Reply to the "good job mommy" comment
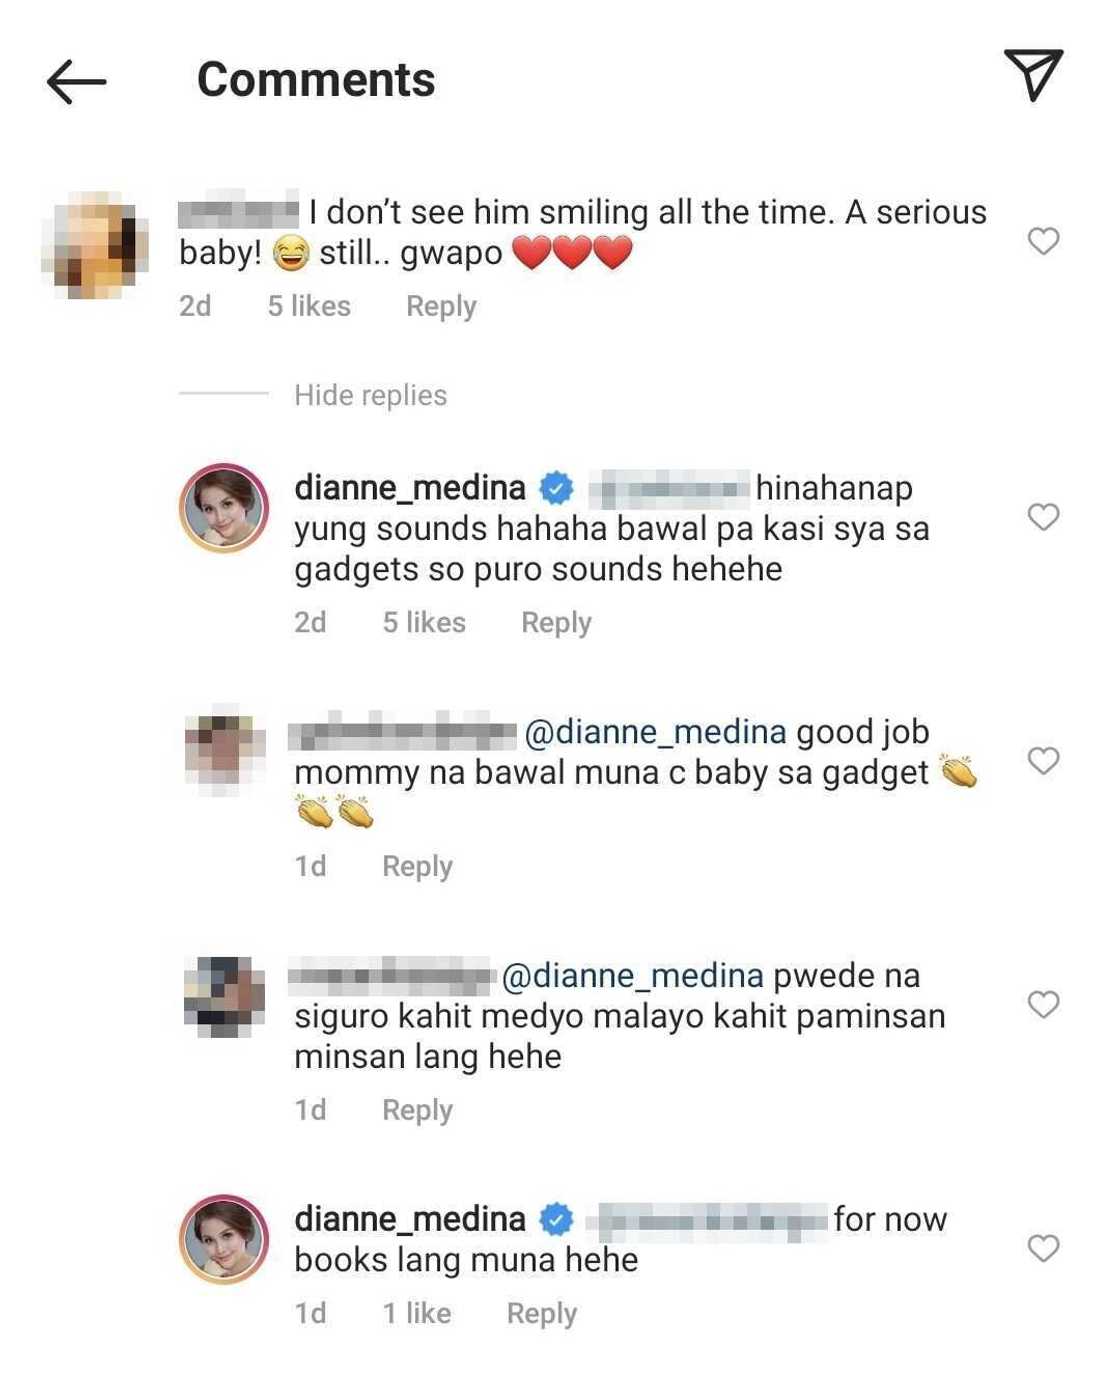Viewport: 1120px width, 1388px height. point(417,866)
